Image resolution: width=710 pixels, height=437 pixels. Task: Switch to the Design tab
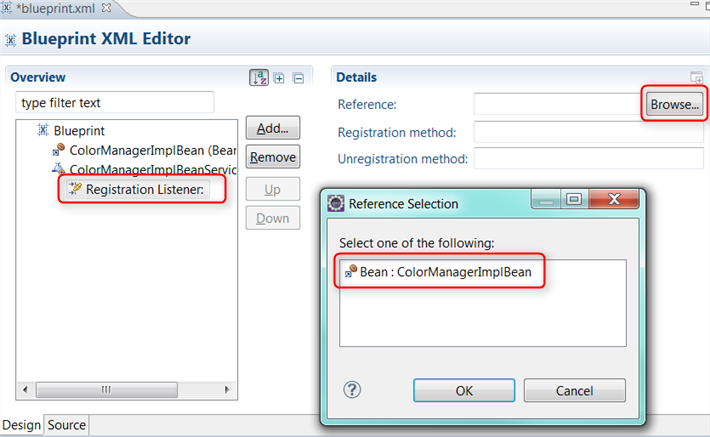(x=21, y=425)
